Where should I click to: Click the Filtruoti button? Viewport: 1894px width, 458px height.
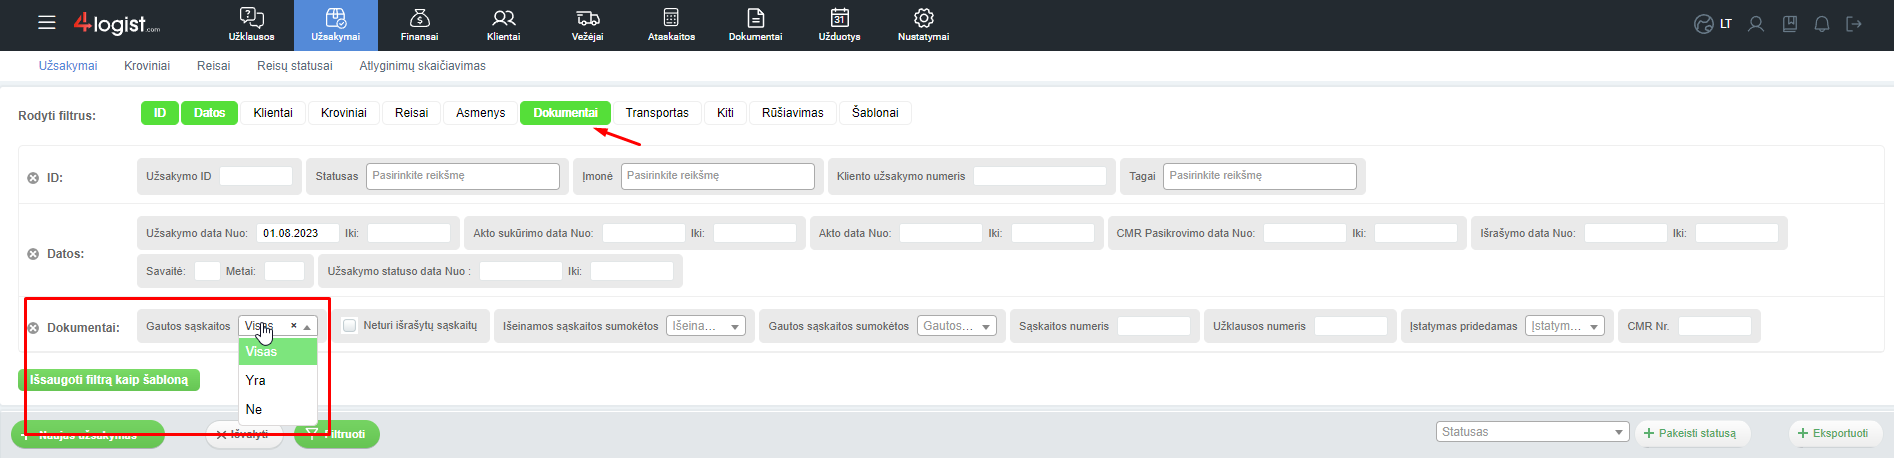(337, 434)
